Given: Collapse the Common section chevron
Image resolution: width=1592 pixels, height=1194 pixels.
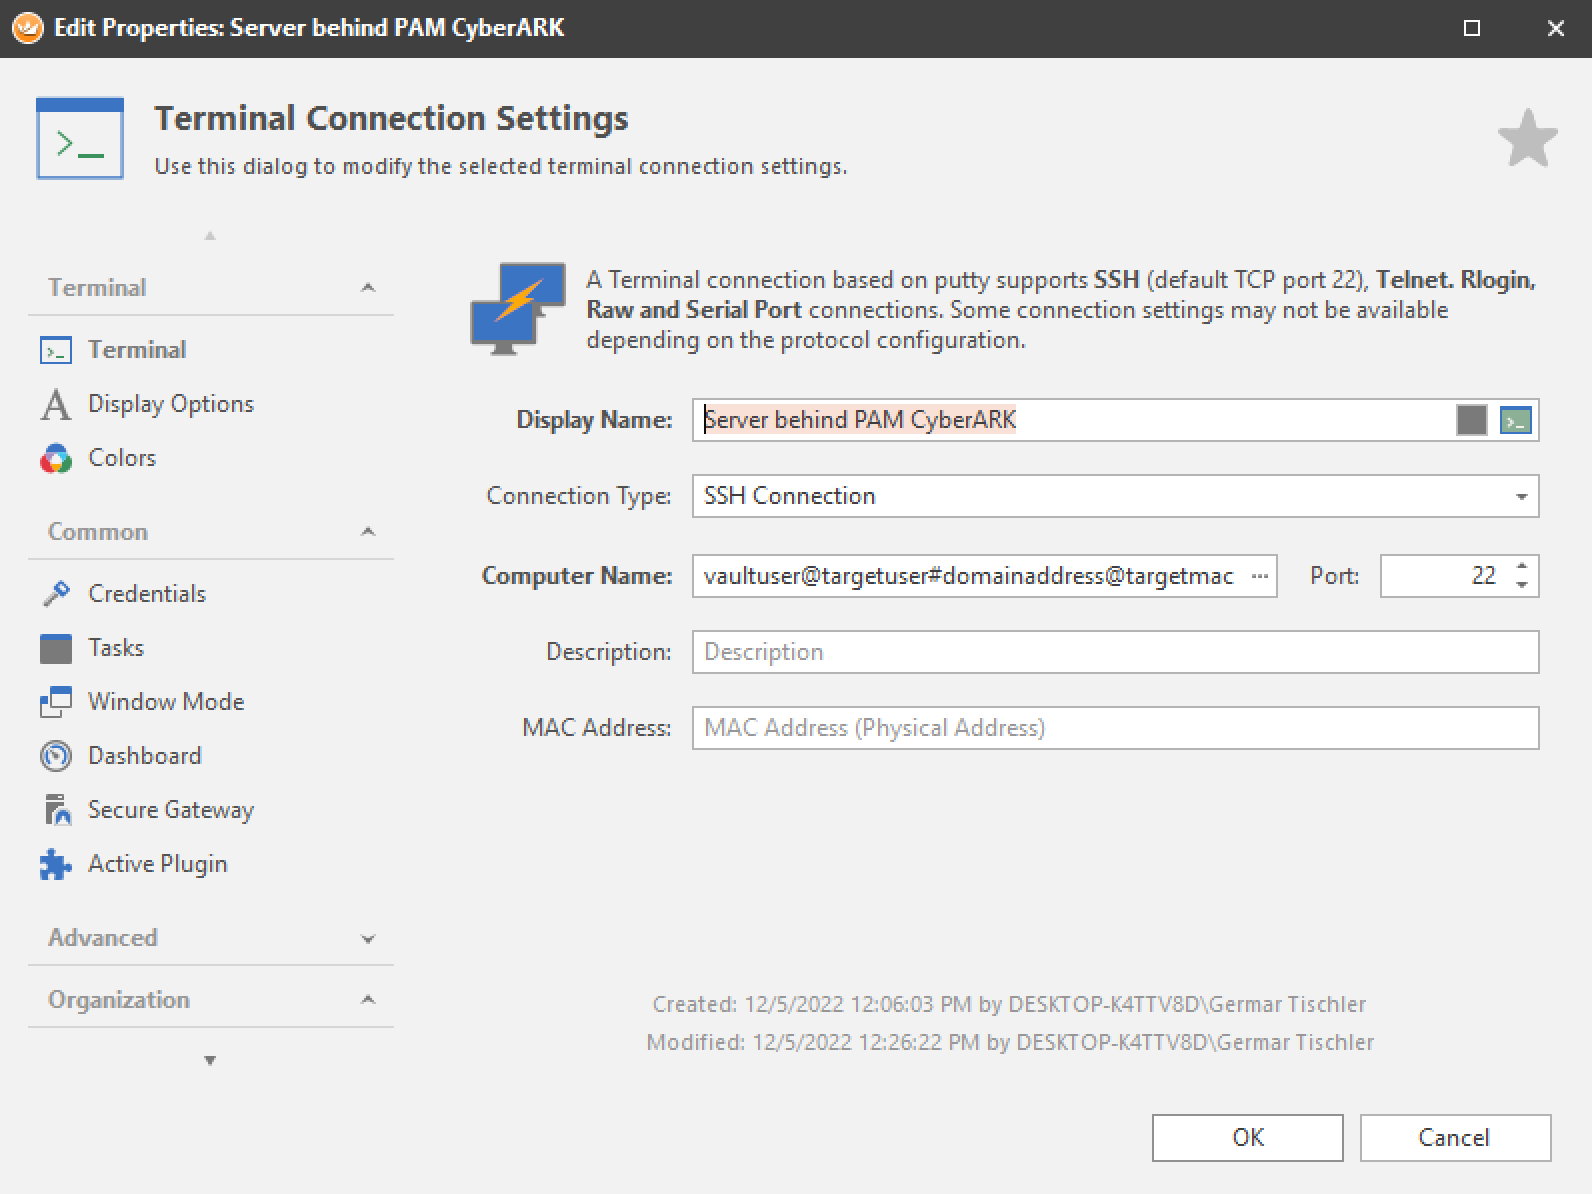Looking at the screenshot, I should (x=368, y=532).
